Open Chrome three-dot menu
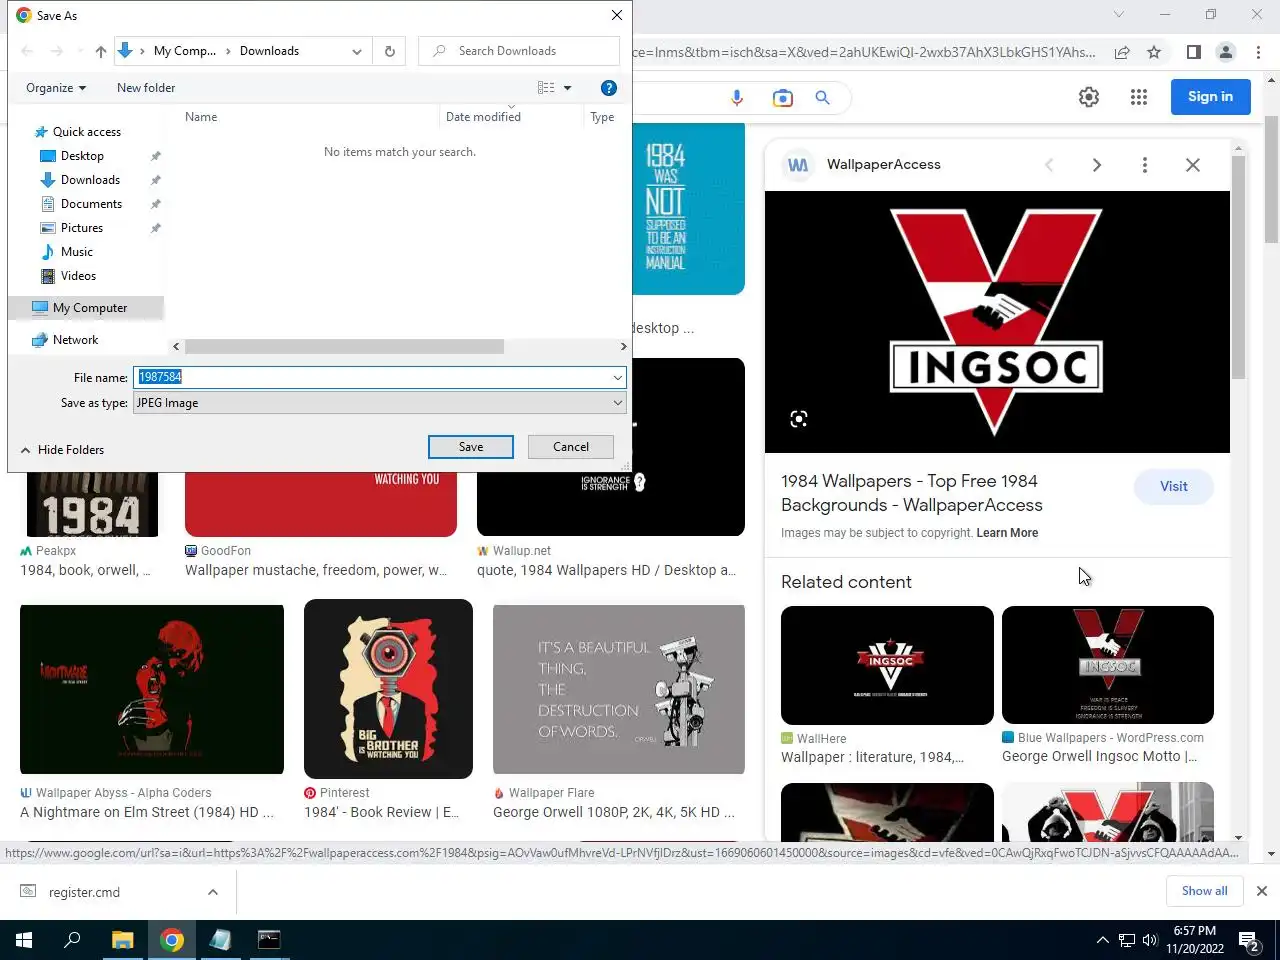This screenshot has width=1280, height=960. [x=1258, y=52]
